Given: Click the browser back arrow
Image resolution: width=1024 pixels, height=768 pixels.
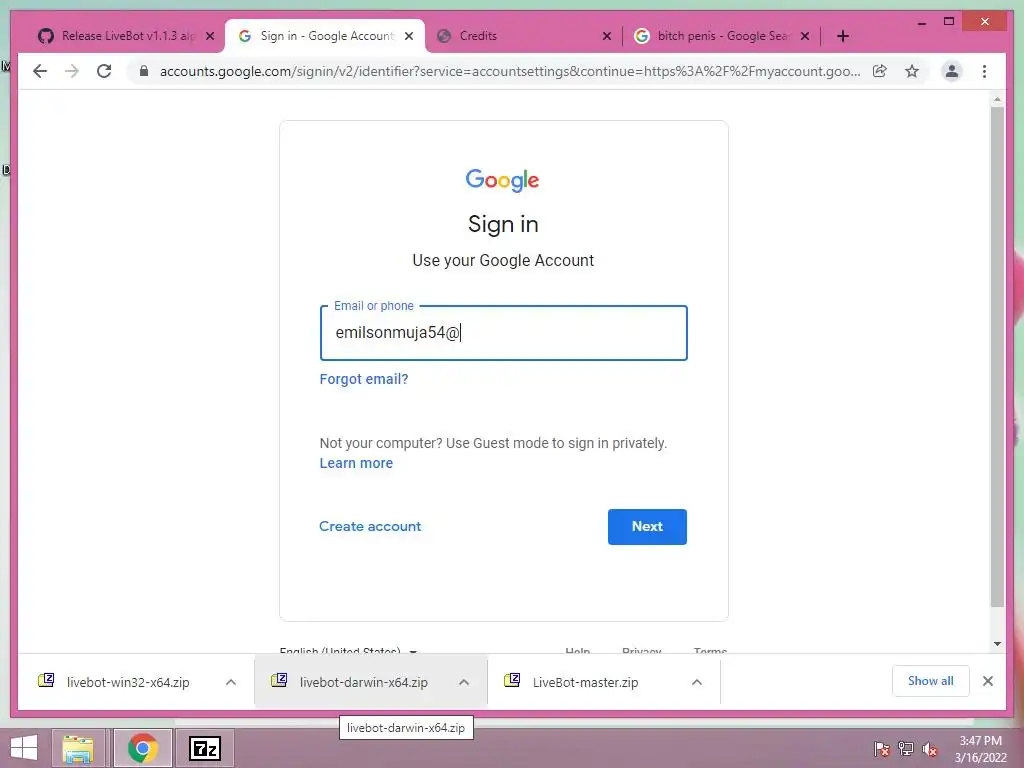Looking at the screenshot, I should point(40,71).
